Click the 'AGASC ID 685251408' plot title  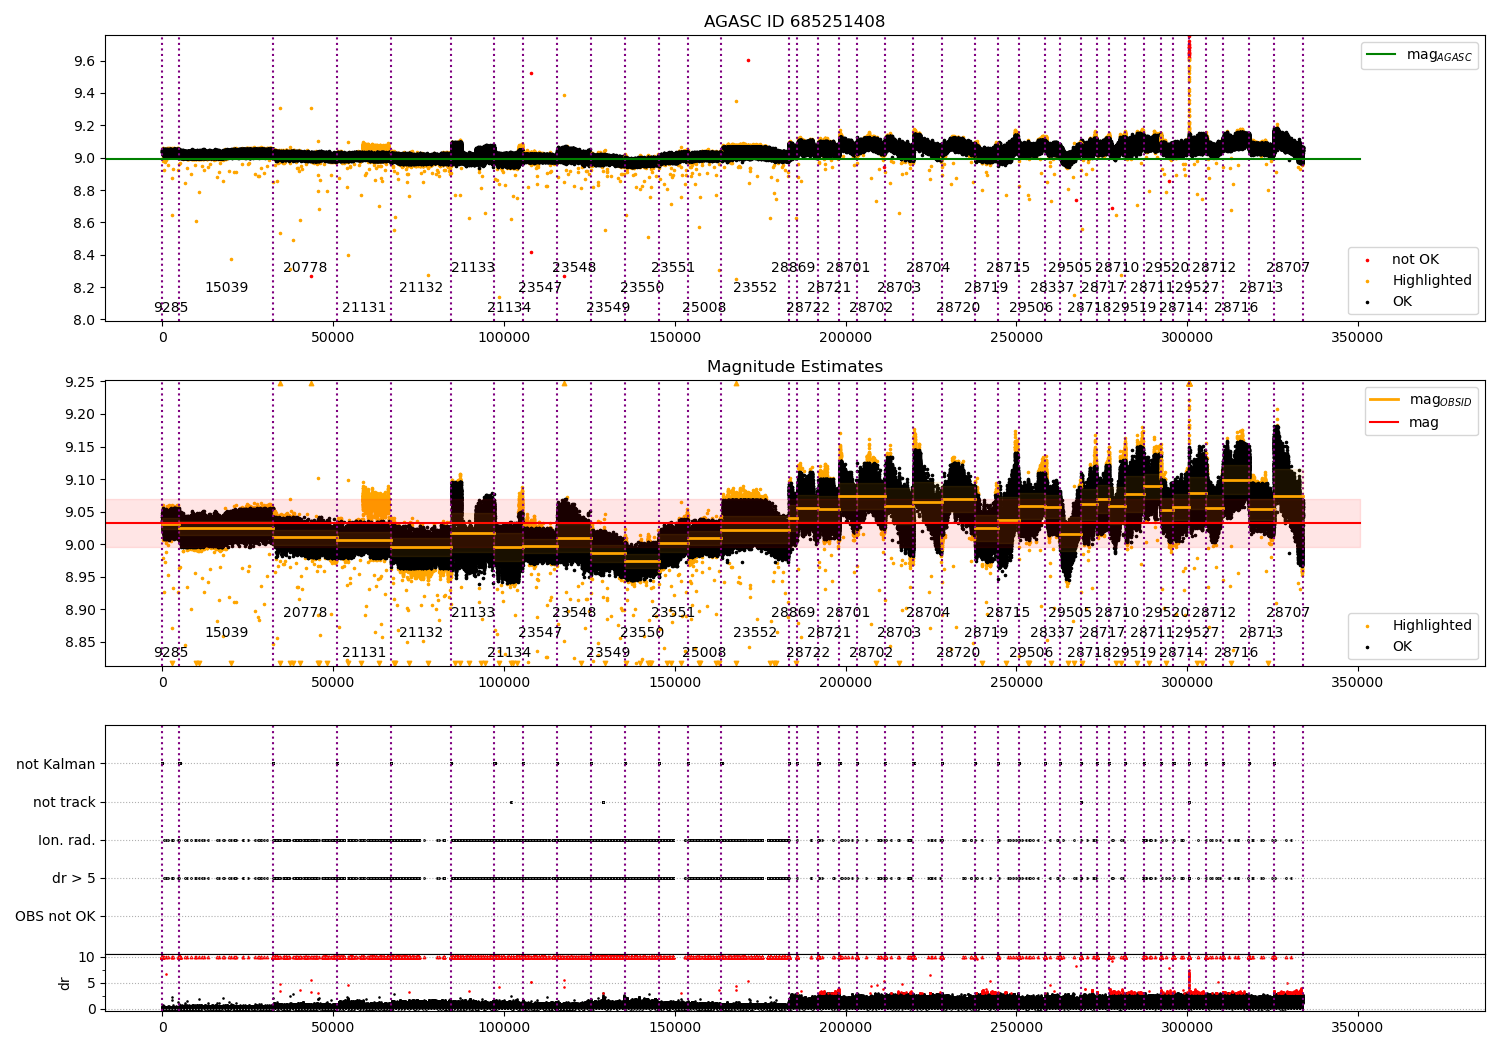click(x=794, y=22)
